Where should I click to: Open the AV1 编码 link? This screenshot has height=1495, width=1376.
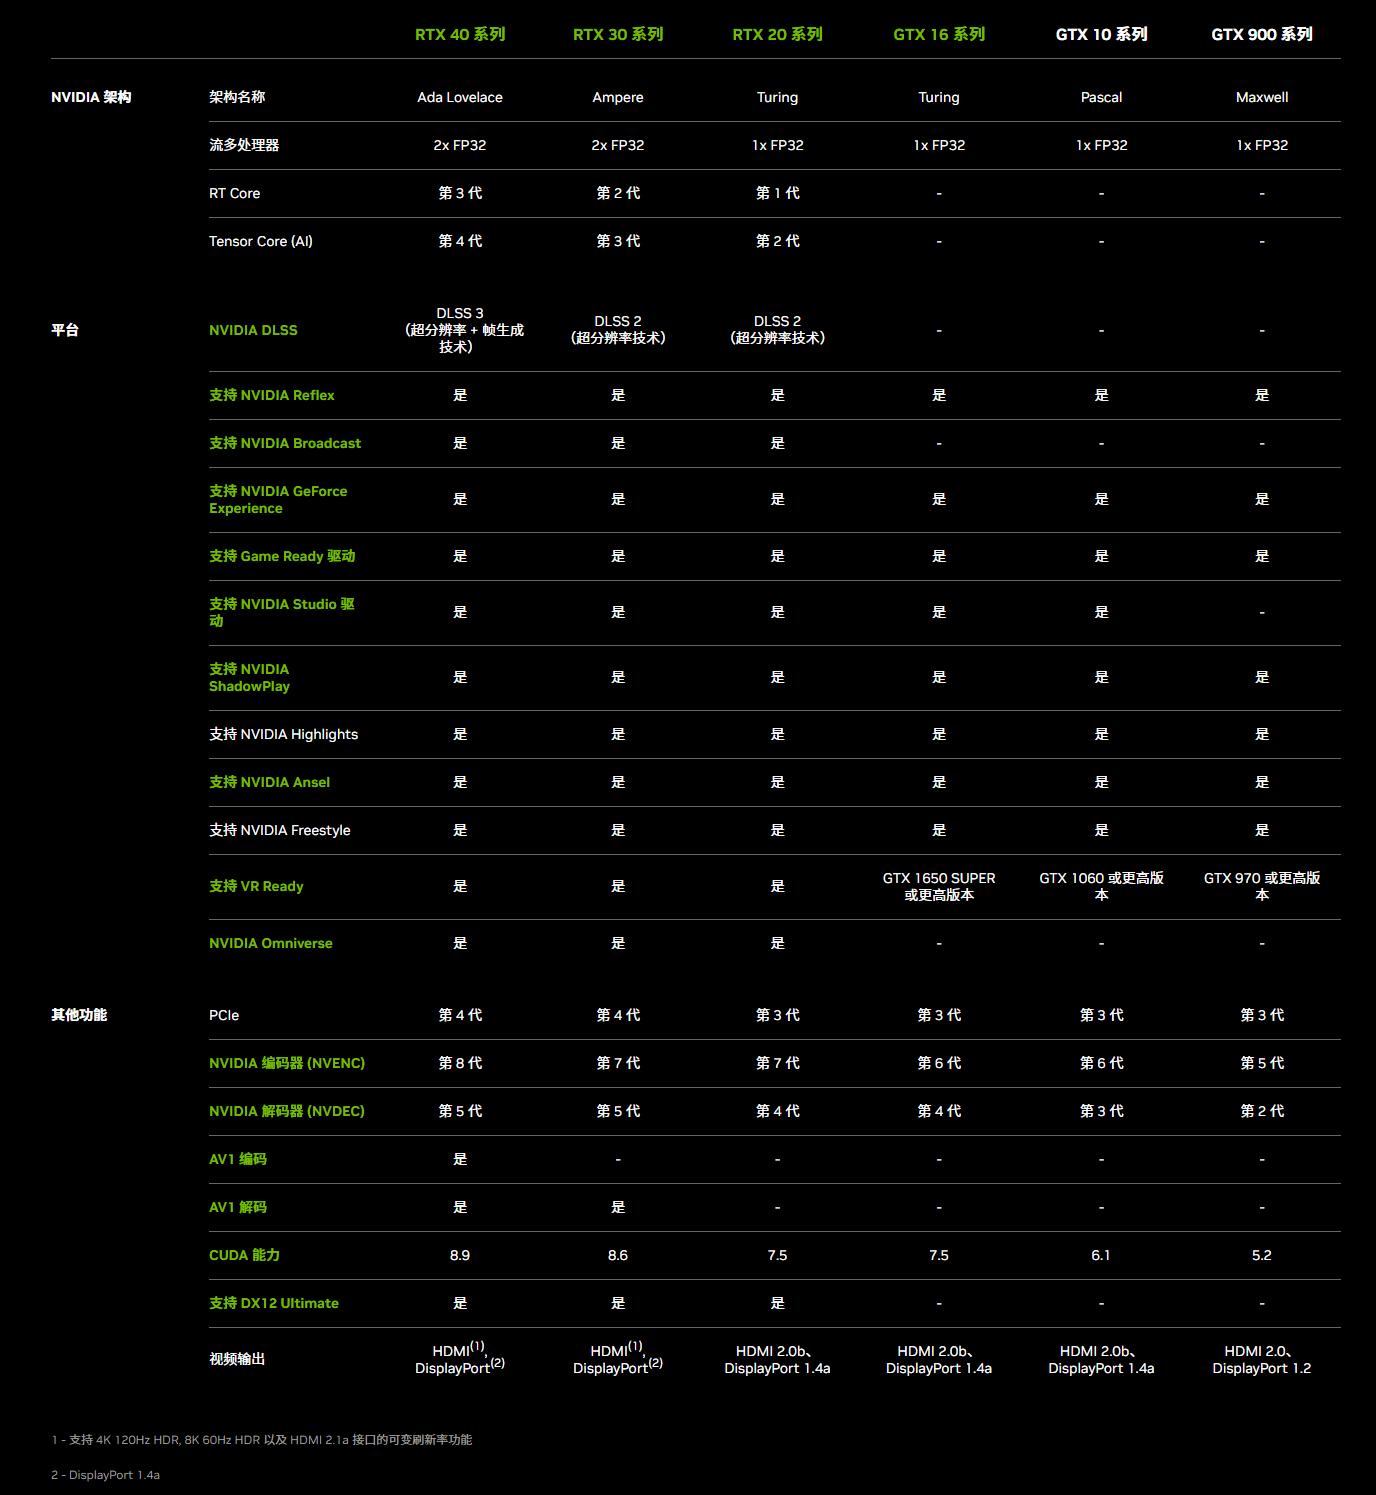238,1159
